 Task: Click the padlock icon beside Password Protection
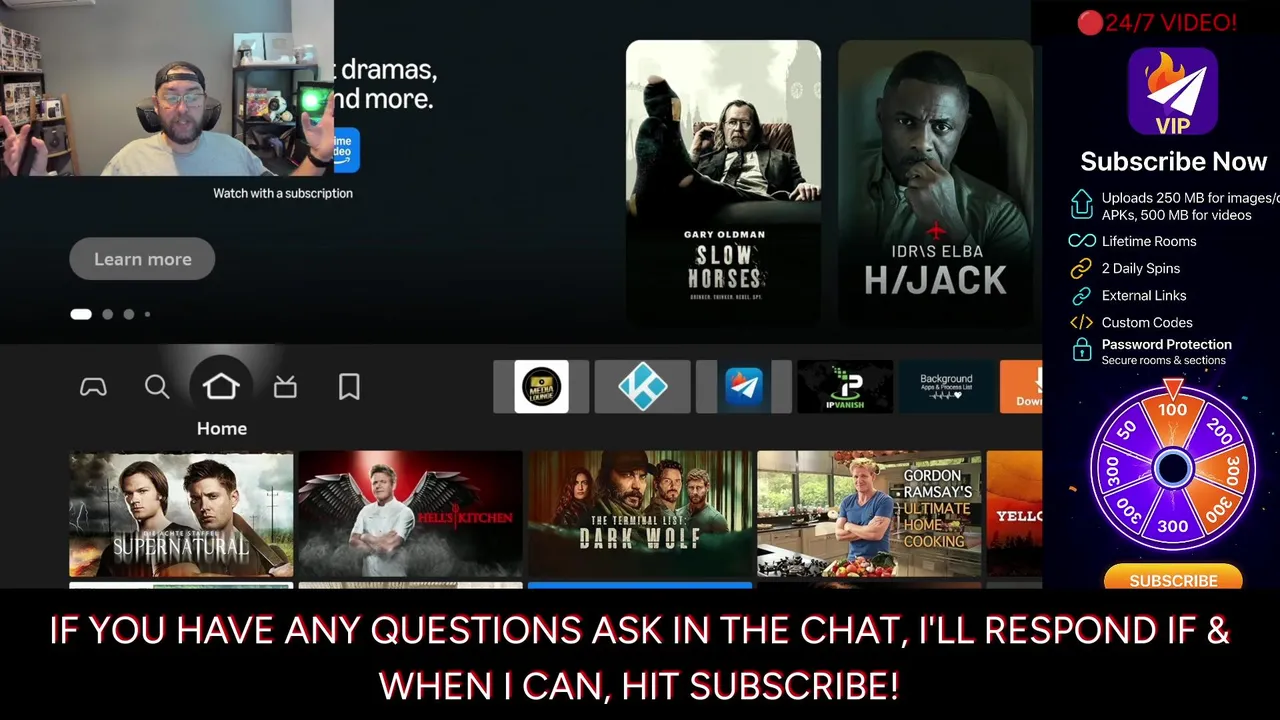(x=1081, y=349)
